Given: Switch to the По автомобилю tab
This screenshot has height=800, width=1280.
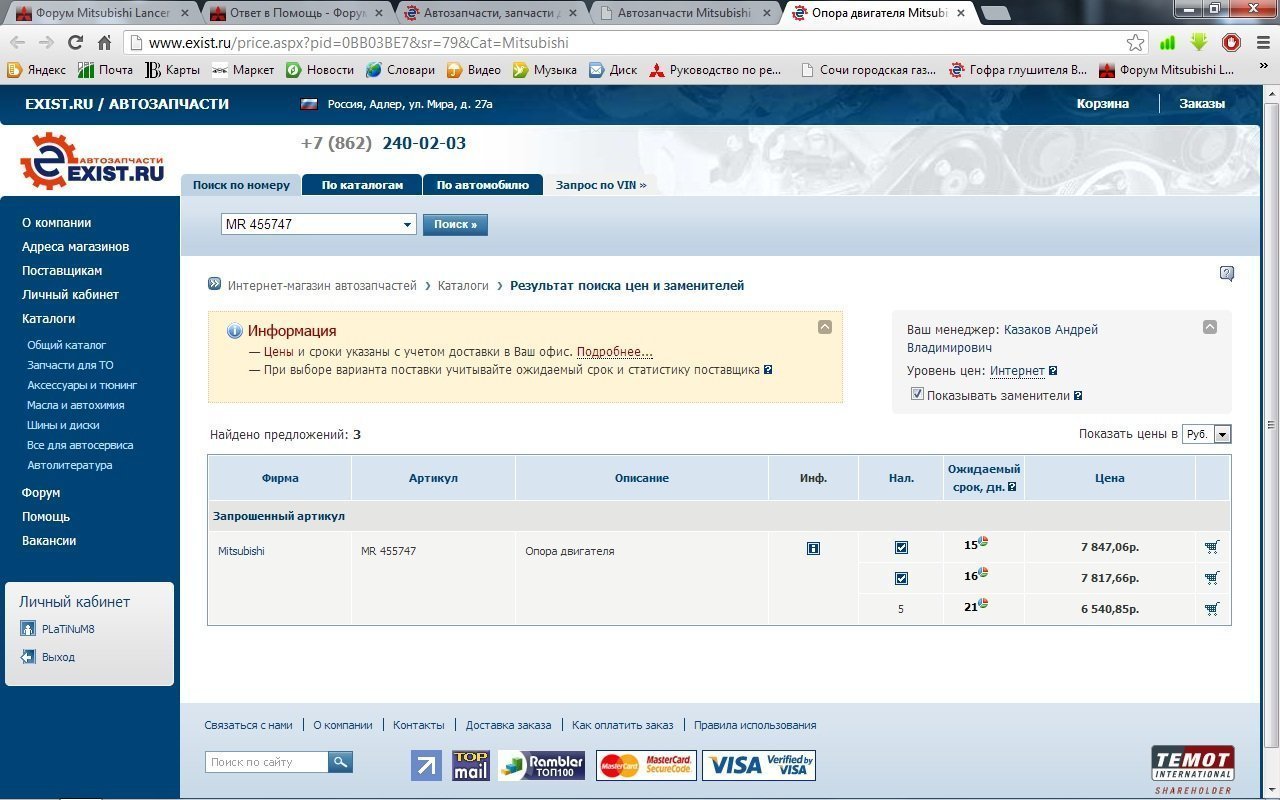Looking at the screenshot, I should pos(482,185).
